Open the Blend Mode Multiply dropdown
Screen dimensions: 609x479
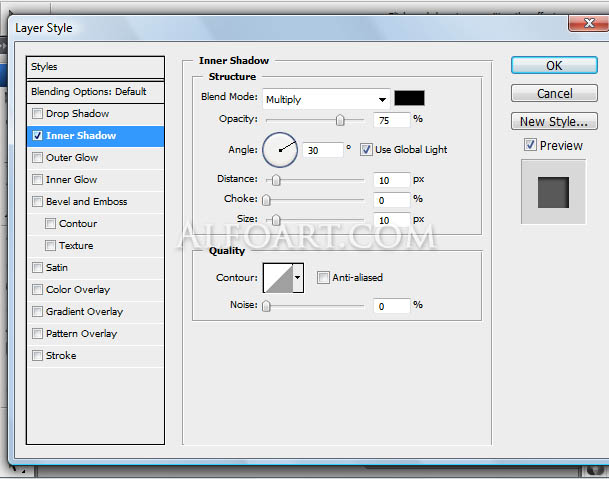tap(326, 99)
